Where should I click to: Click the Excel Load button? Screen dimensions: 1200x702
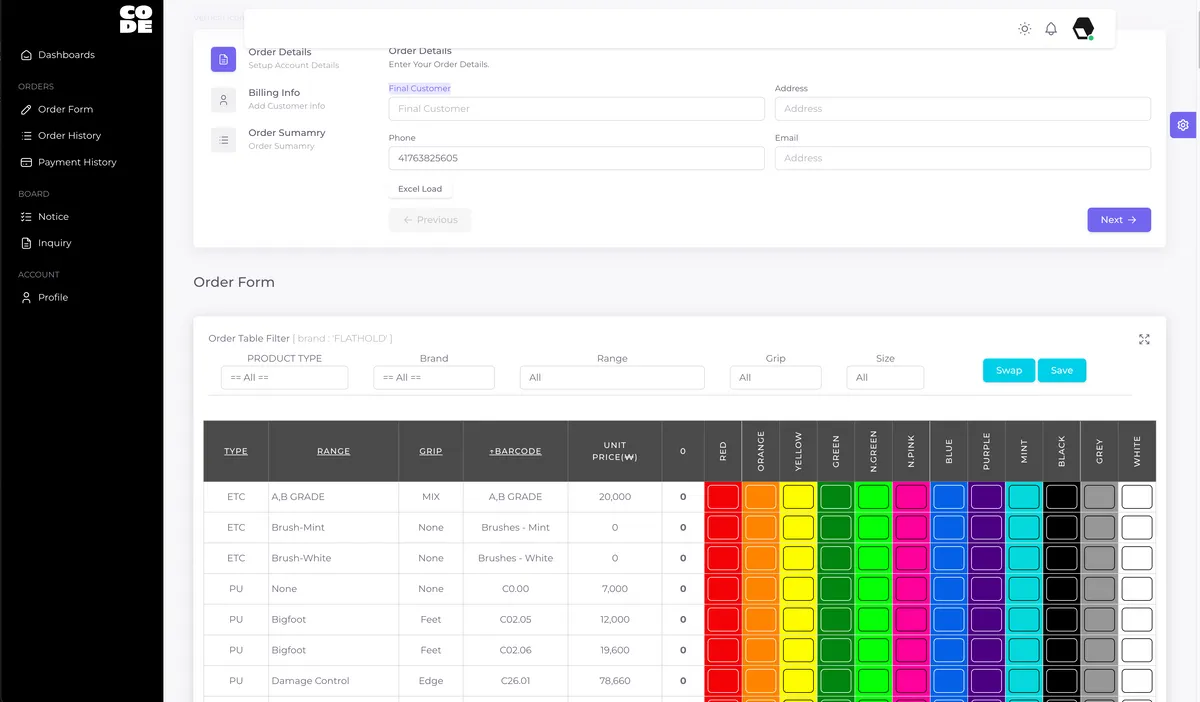click(x=420, y=189)
